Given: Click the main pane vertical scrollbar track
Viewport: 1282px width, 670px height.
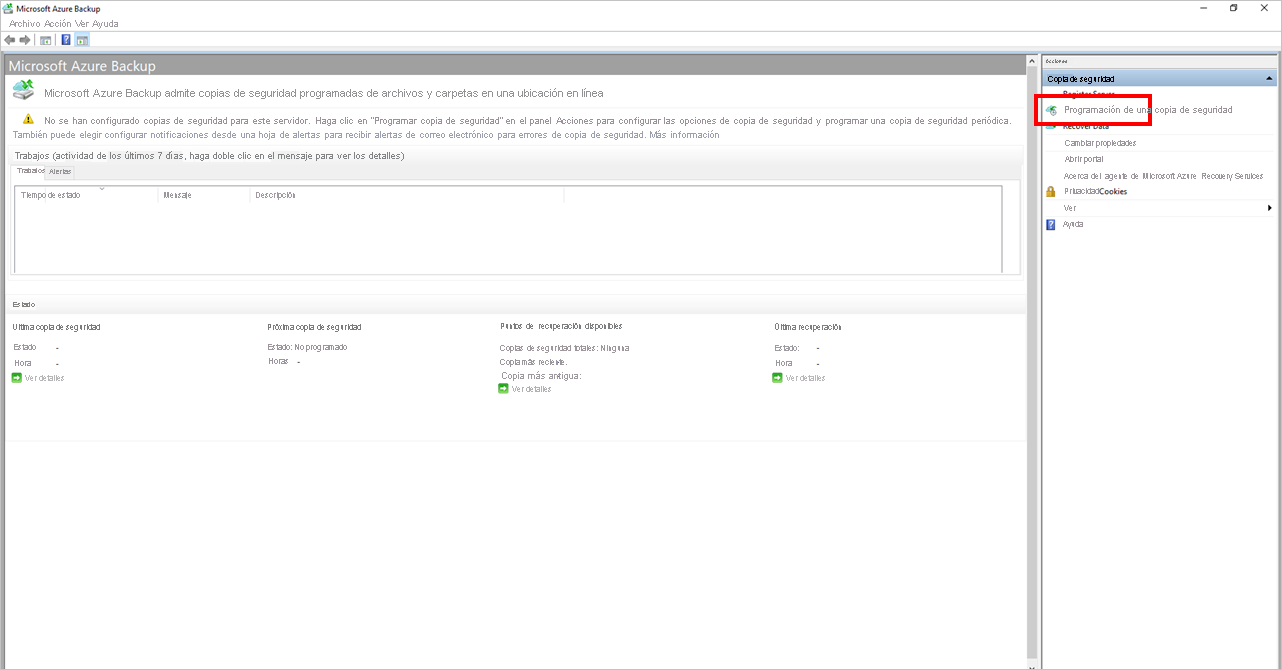Looking at the screenshot, I should 1032,360.
